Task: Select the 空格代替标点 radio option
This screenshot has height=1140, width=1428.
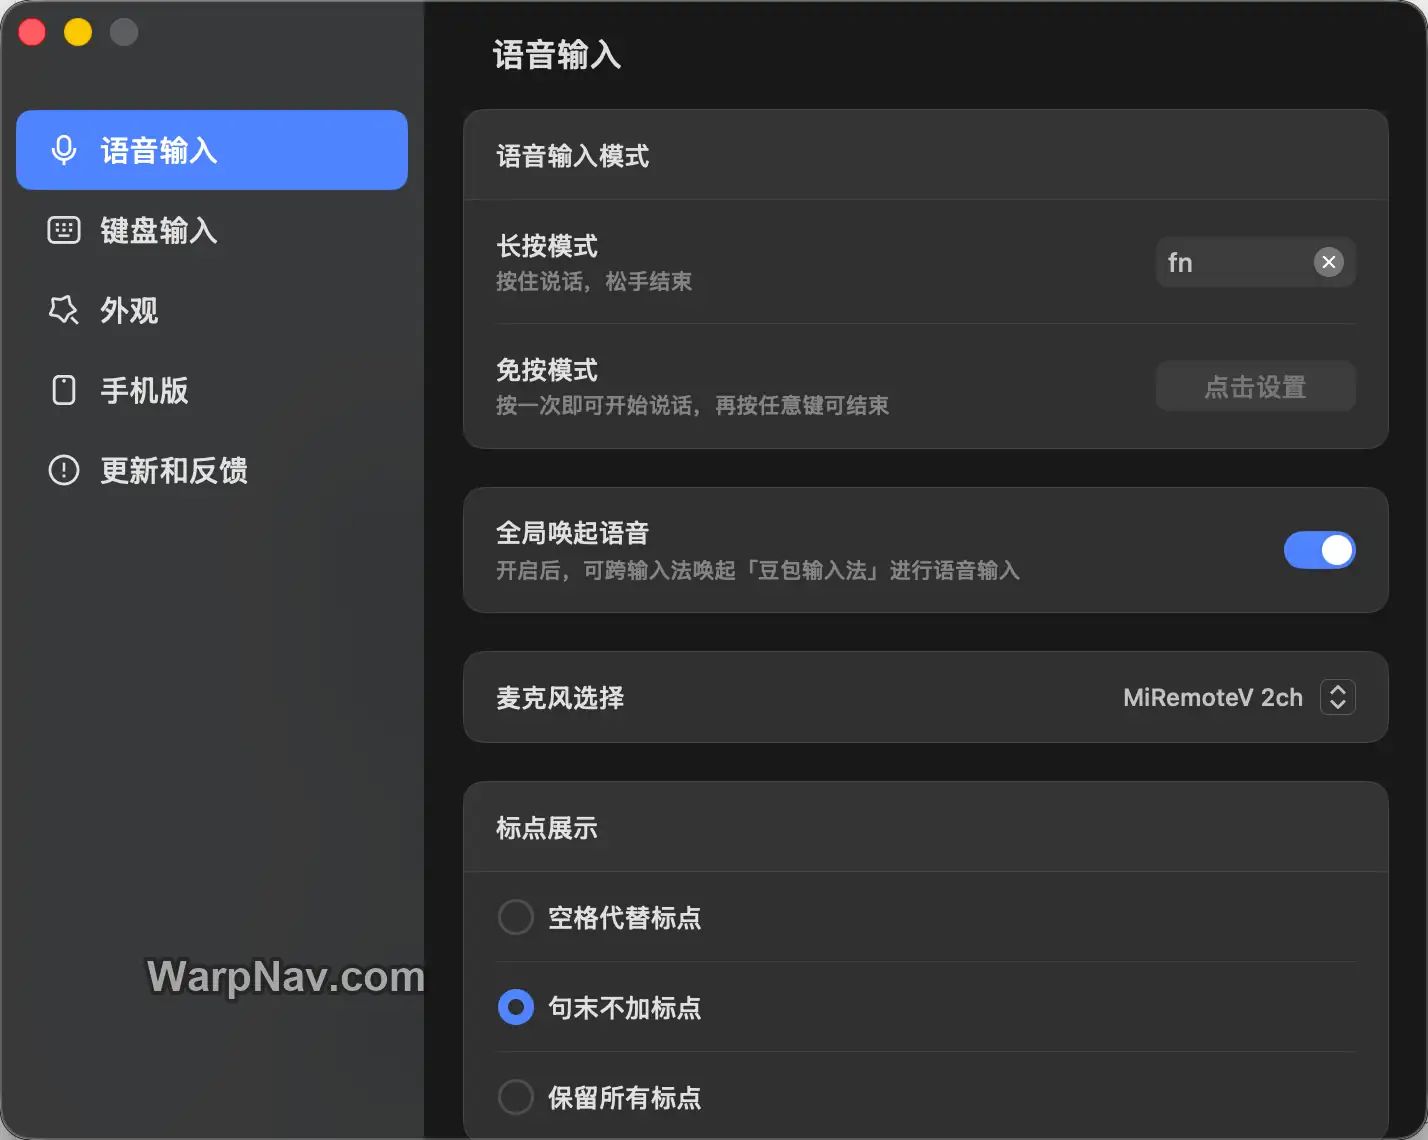Action: pyautogui.click(x=516, y=917)
